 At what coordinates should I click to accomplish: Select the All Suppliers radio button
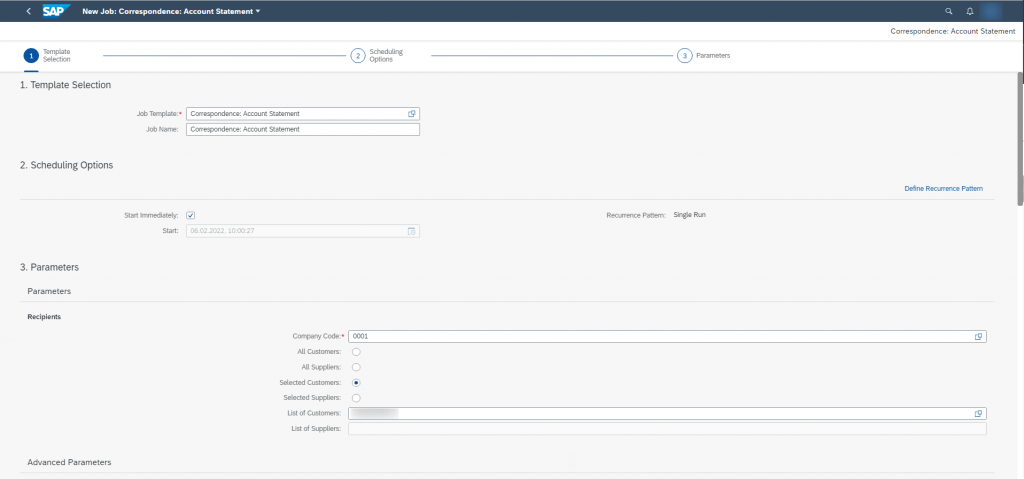click(x=357, y=367)
